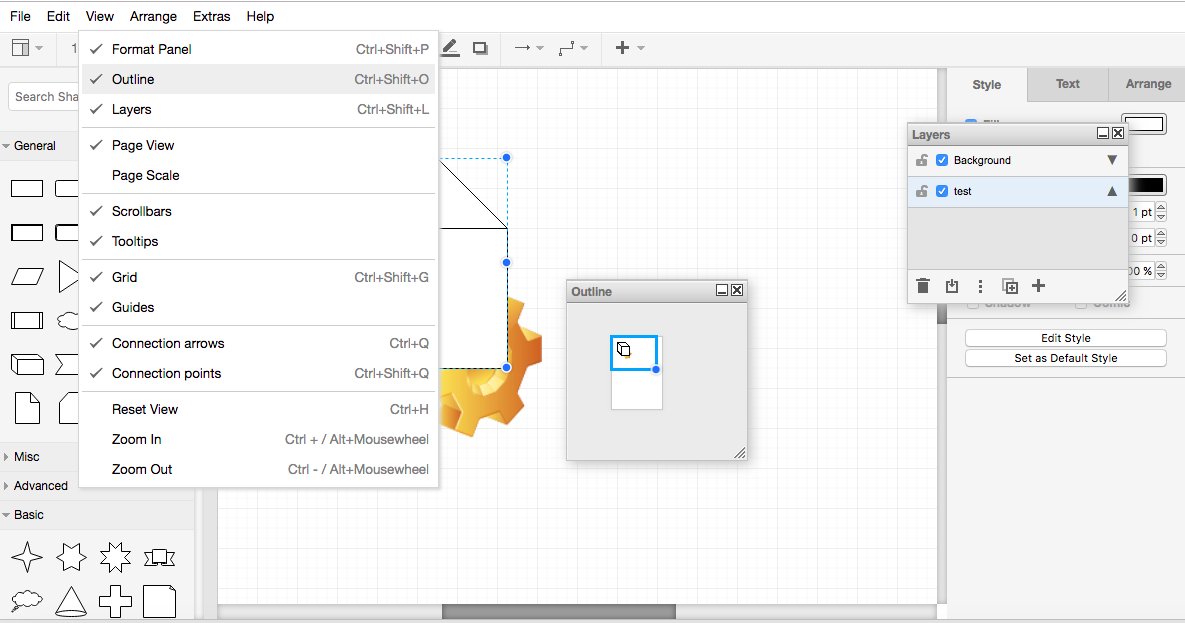Open the File menu

point(20,16)
